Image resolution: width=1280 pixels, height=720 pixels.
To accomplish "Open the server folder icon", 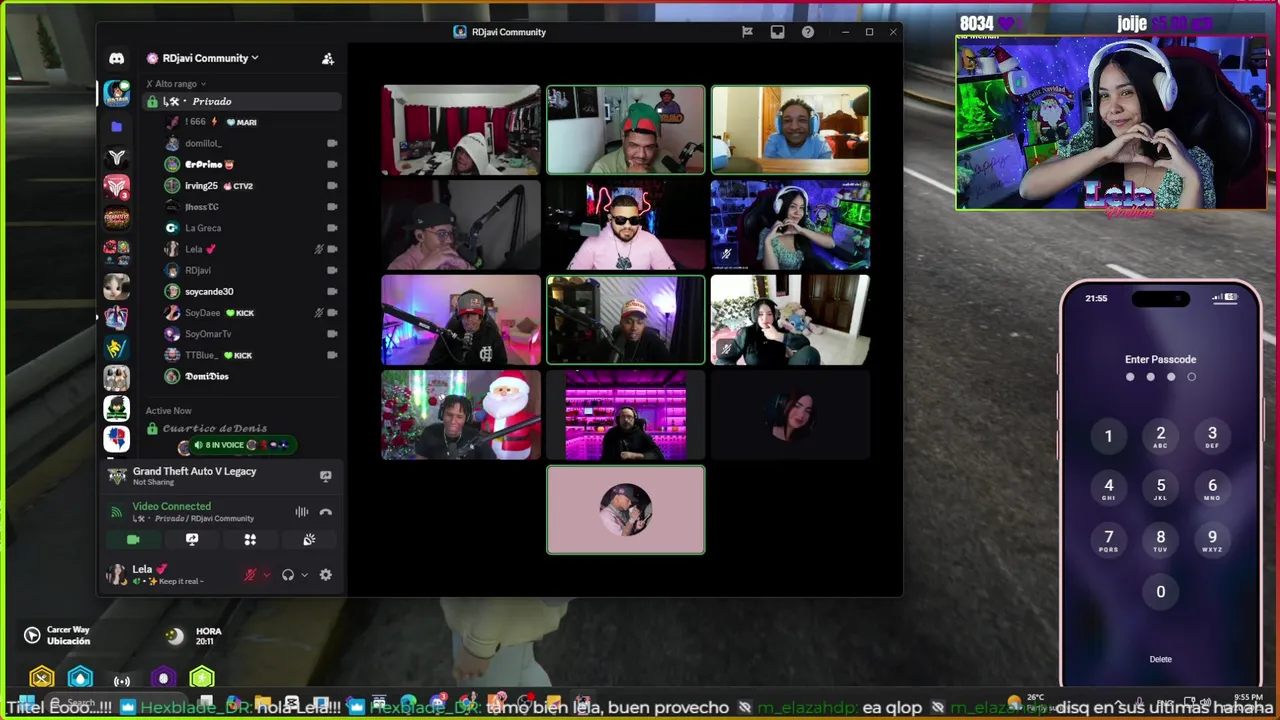I will pos(117,127).
